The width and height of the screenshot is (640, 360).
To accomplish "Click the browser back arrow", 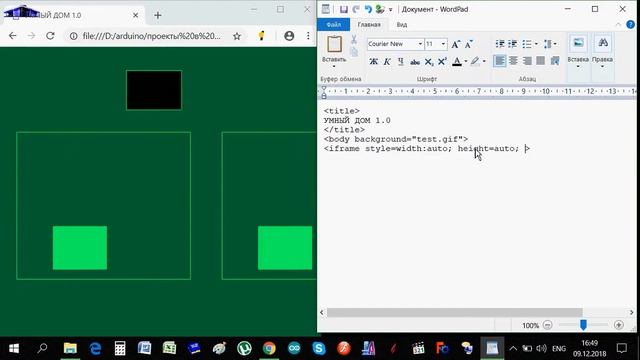I will pyautogui.click(x=13, y=36).
